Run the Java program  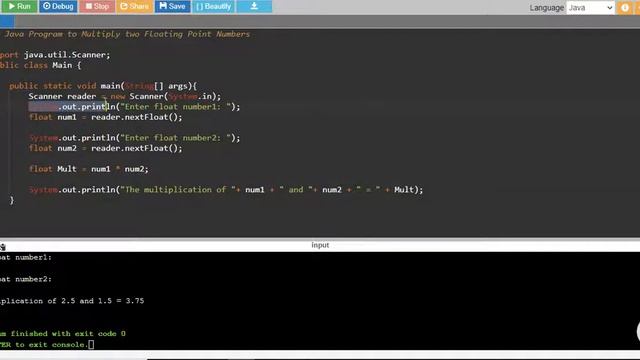(19, 6)
